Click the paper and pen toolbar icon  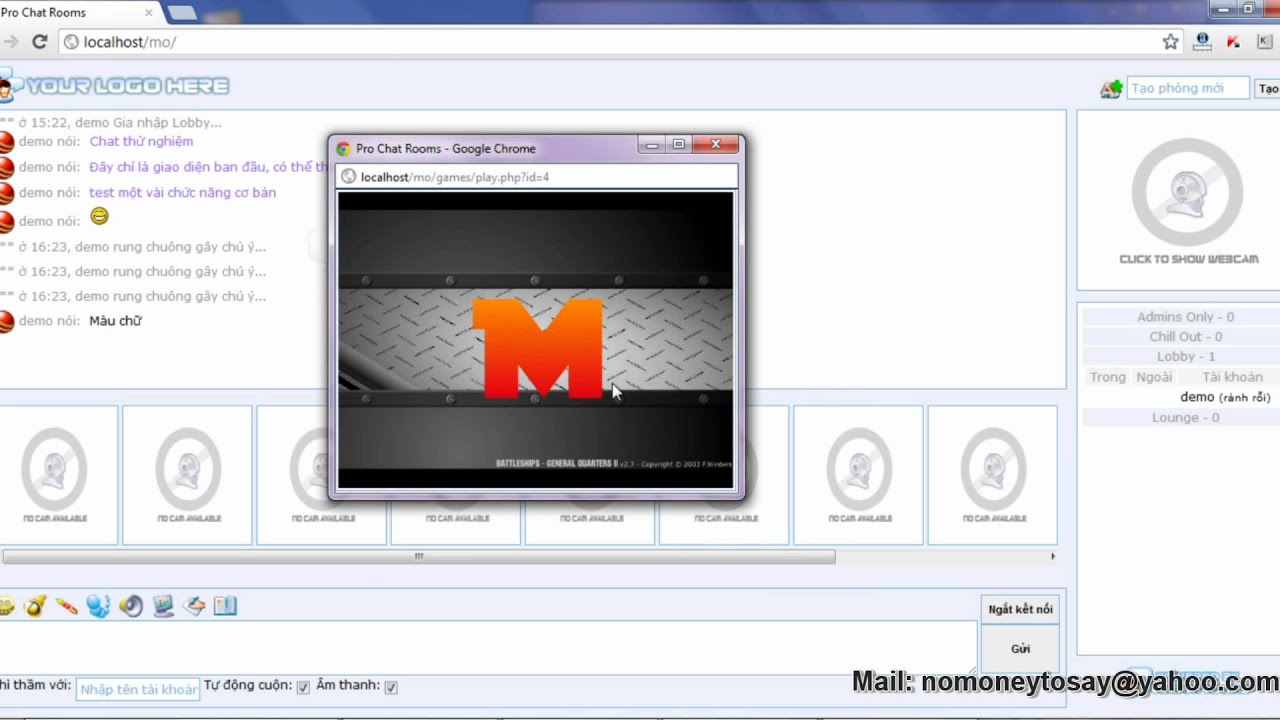pyautogui.click(x=194, y=606)
